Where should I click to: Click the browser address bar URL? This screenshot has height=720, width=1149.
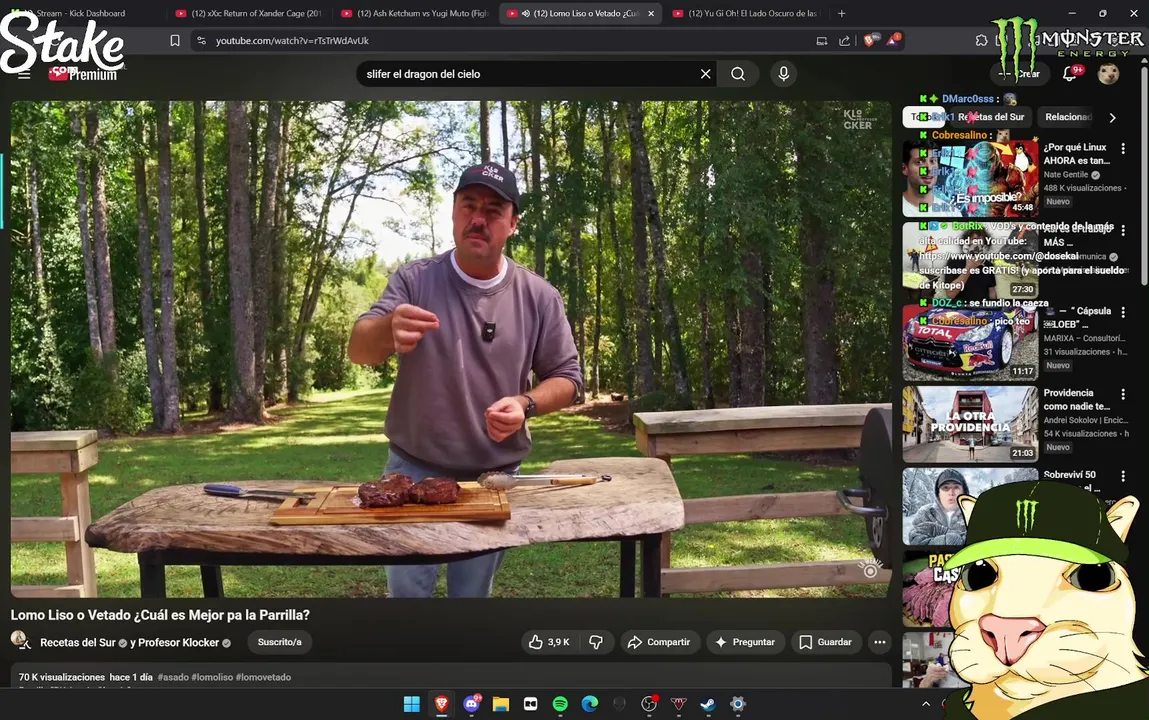pos(292,41)
